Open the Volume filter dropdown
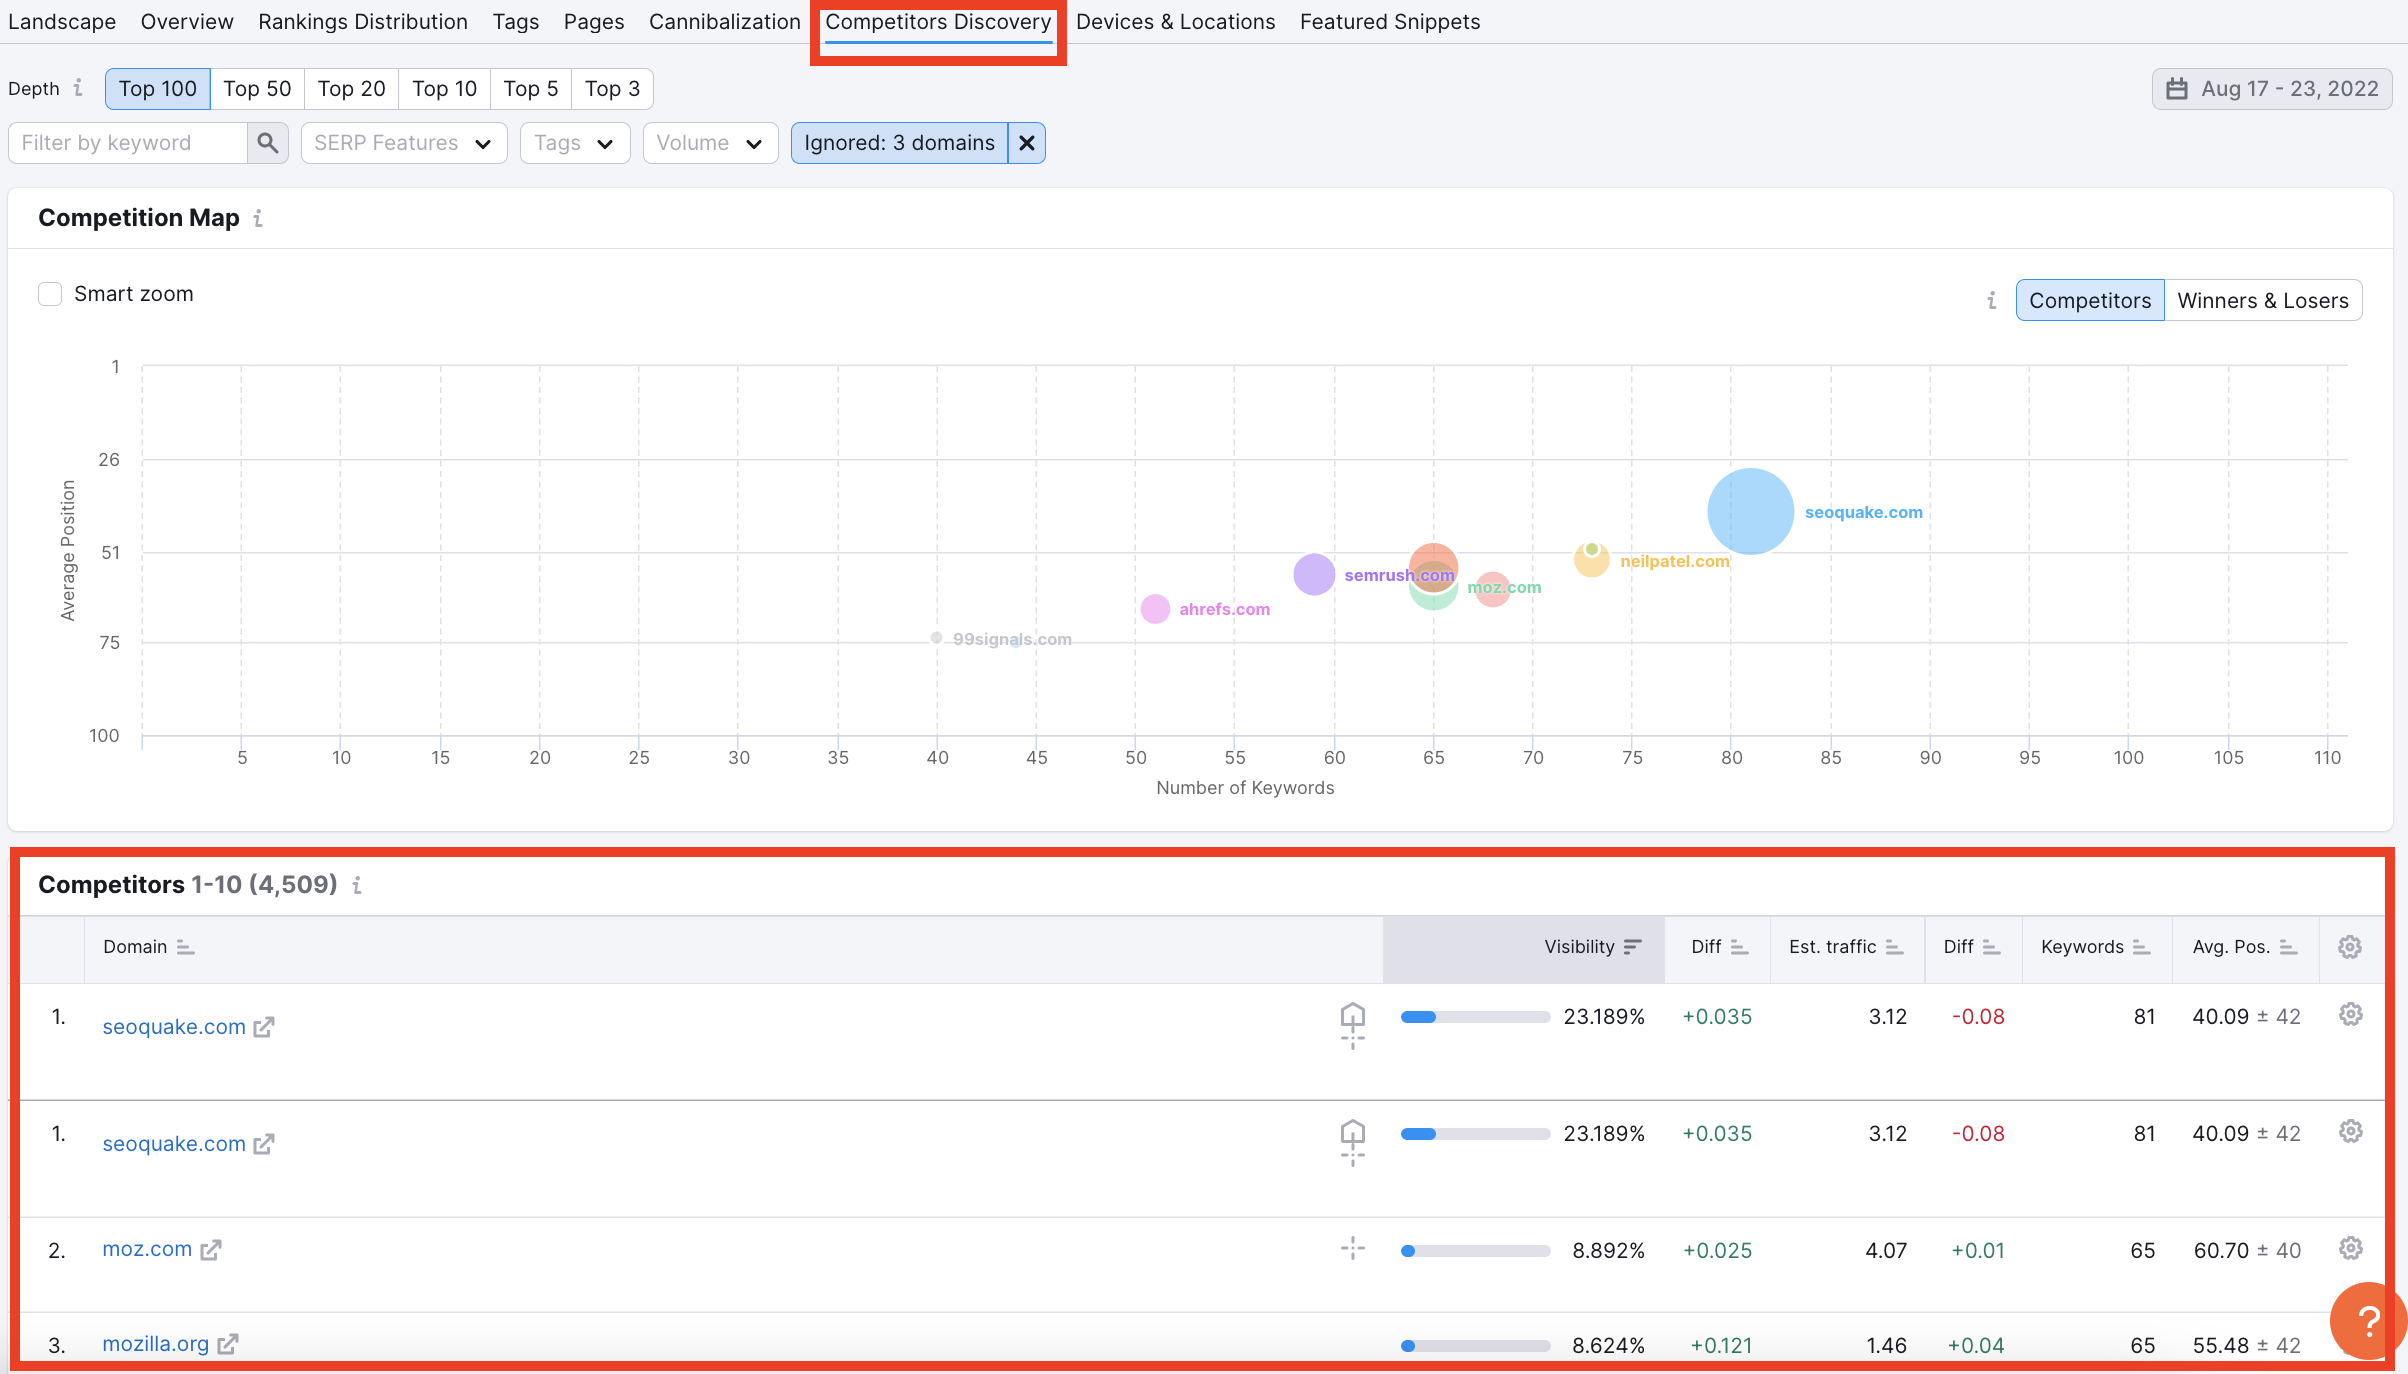 tap(710, 143)
